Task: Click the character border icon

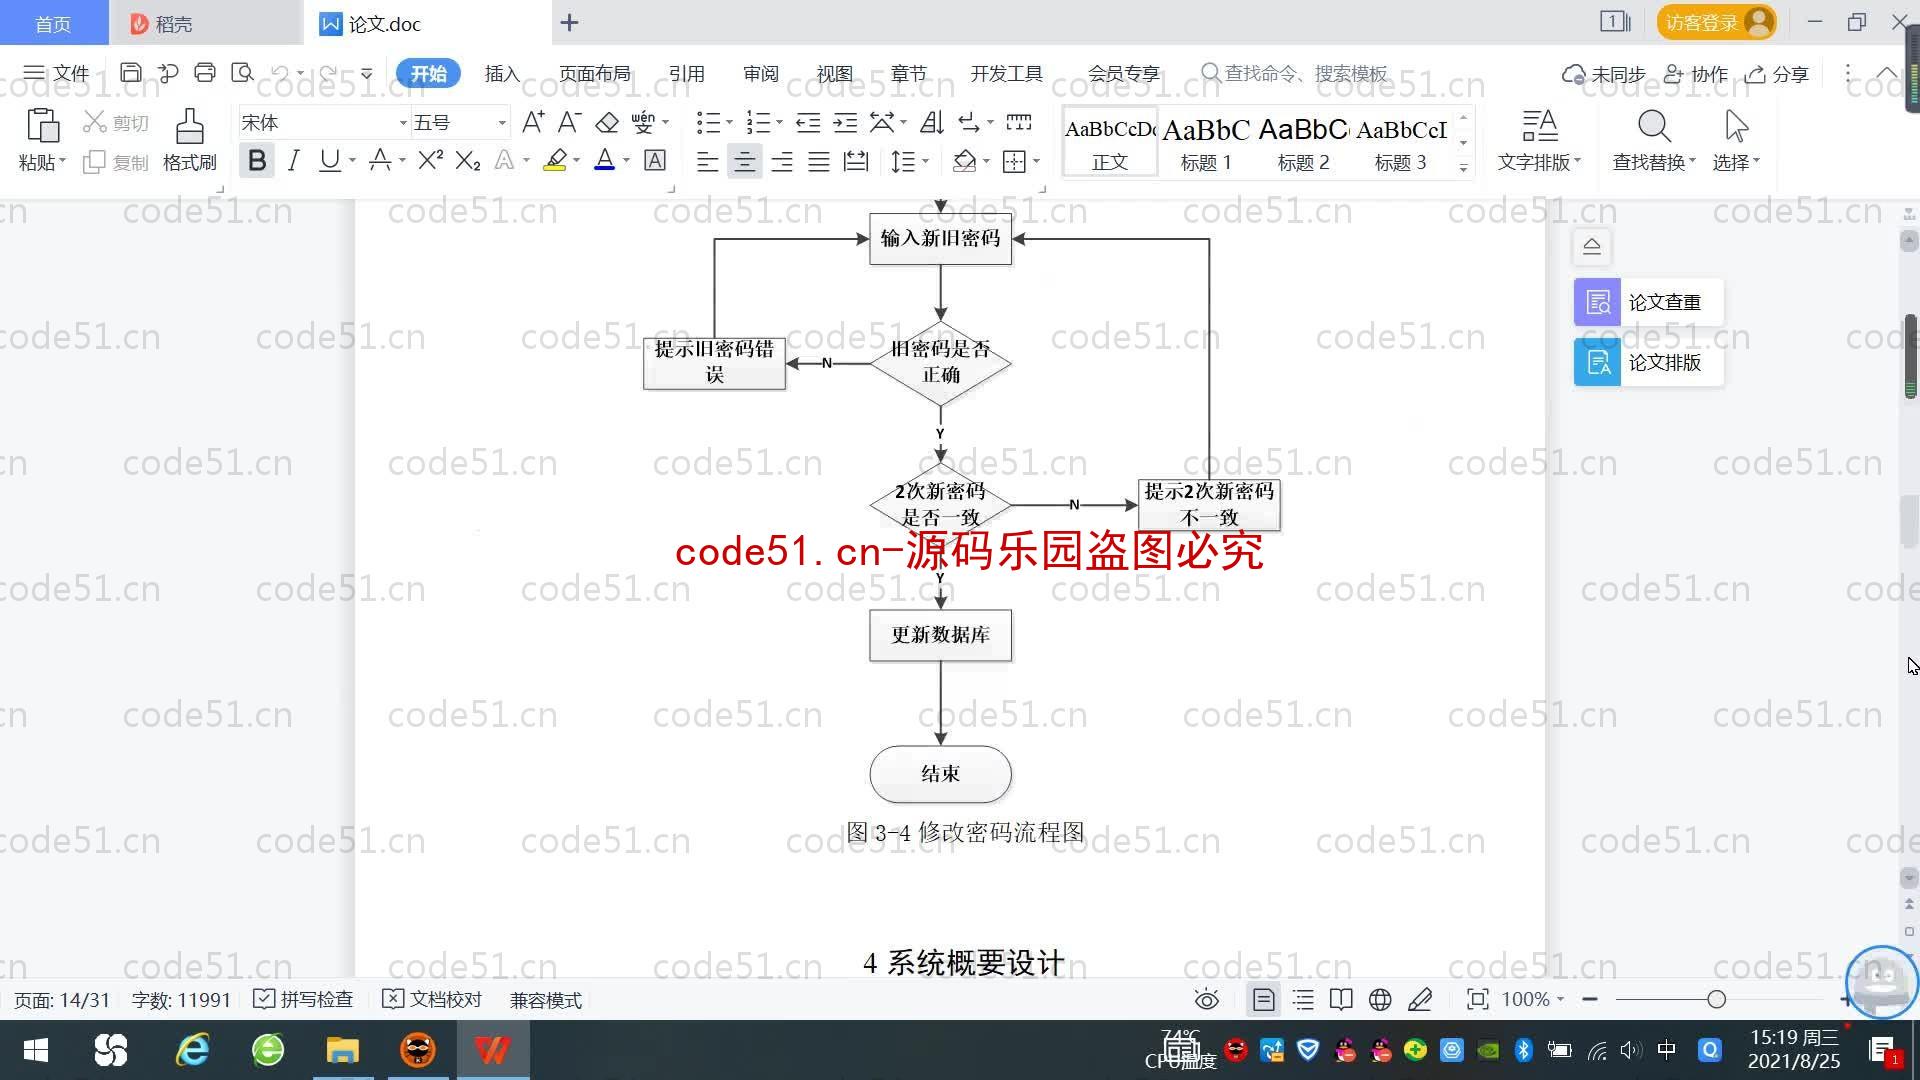Action: [x=655, y=161]
